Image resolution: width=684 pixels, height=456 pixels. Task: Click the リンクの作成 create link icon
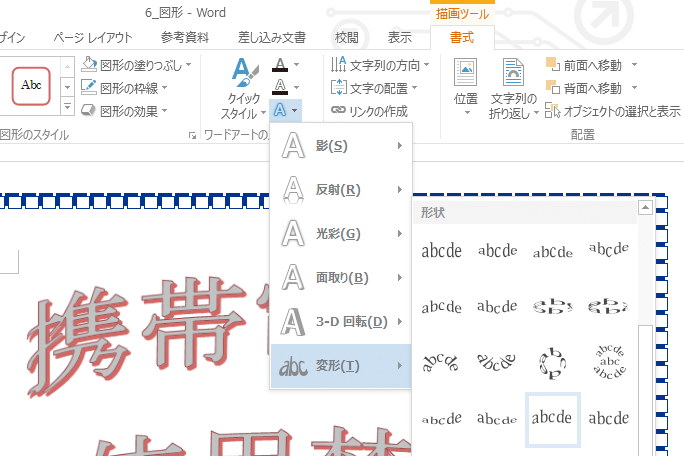pos(339,110)
